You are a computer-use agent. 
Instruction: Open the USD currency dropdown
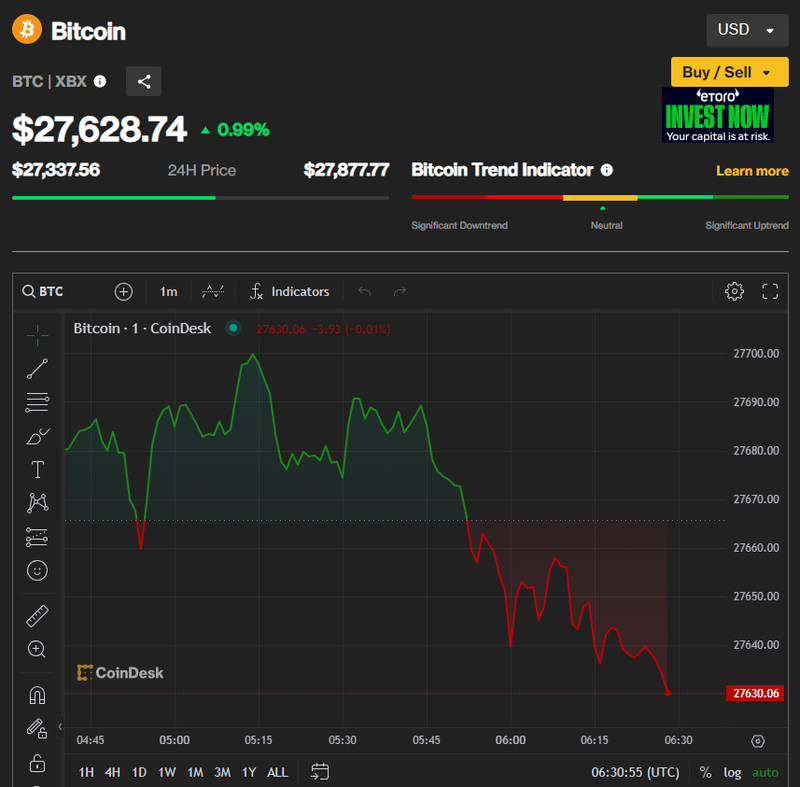pos(746,30)
